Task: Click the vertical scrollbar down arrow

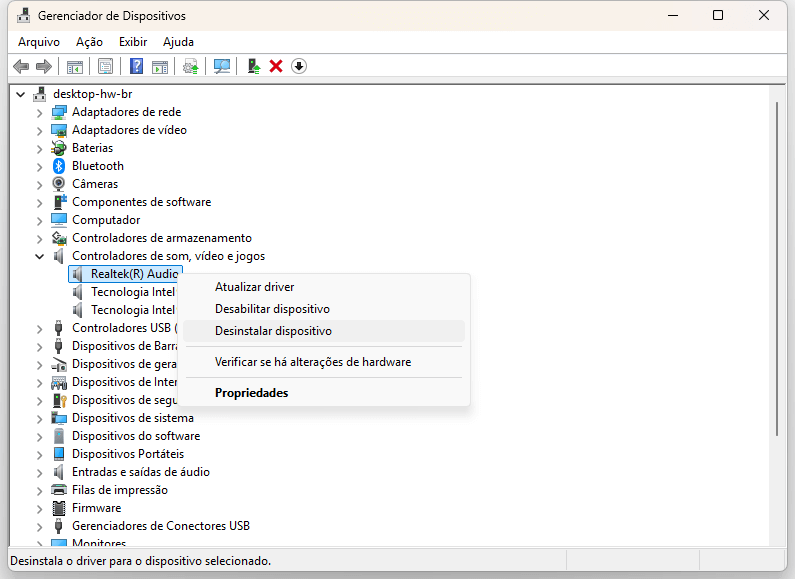Action: pyautogui.click(x=777, y=538)
